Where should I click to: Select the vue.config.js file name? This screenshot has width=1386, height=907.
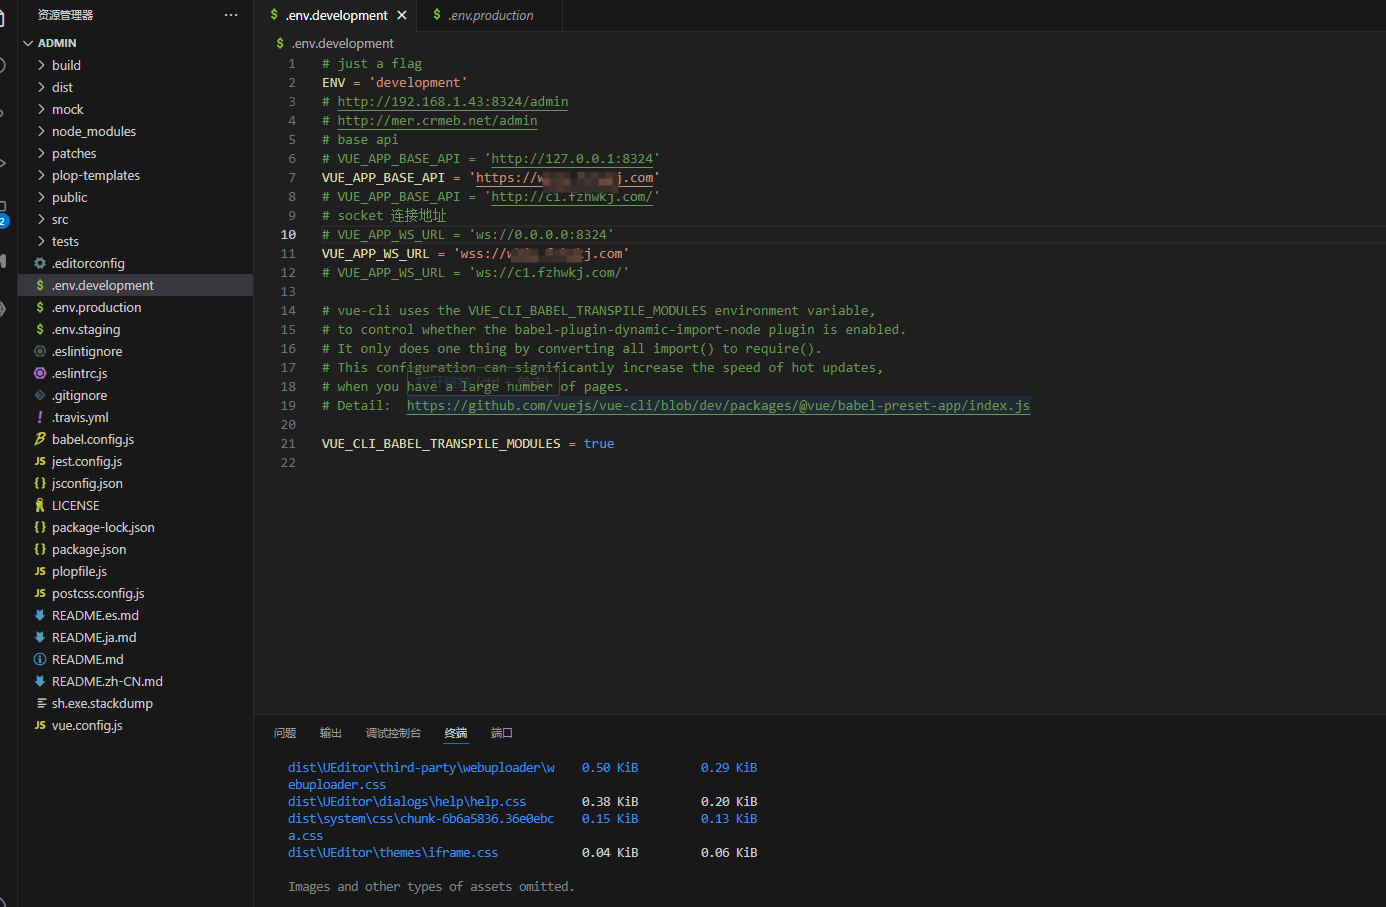87,725
